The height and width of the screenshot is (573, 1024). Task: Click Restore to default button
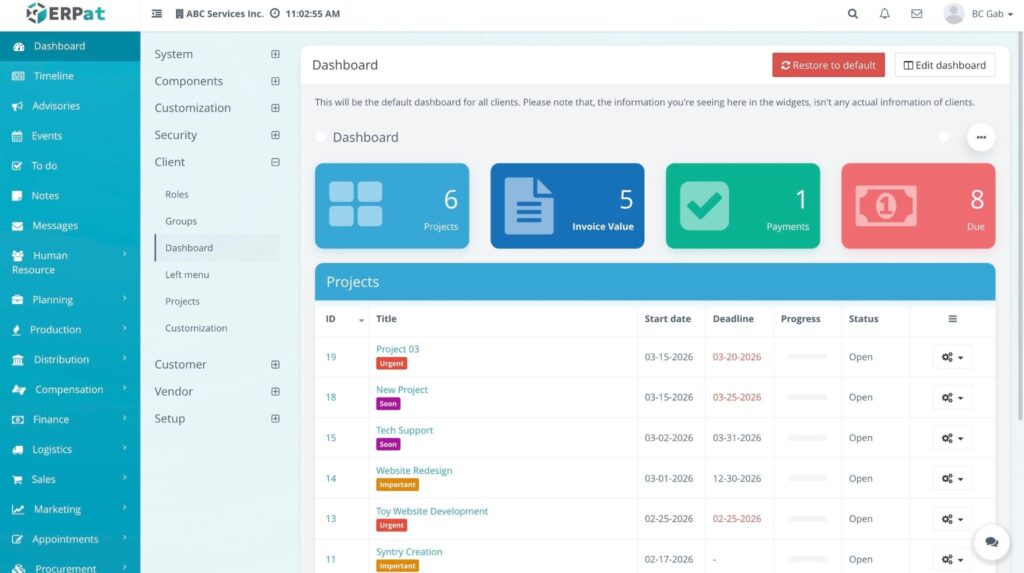click(828, 65)
